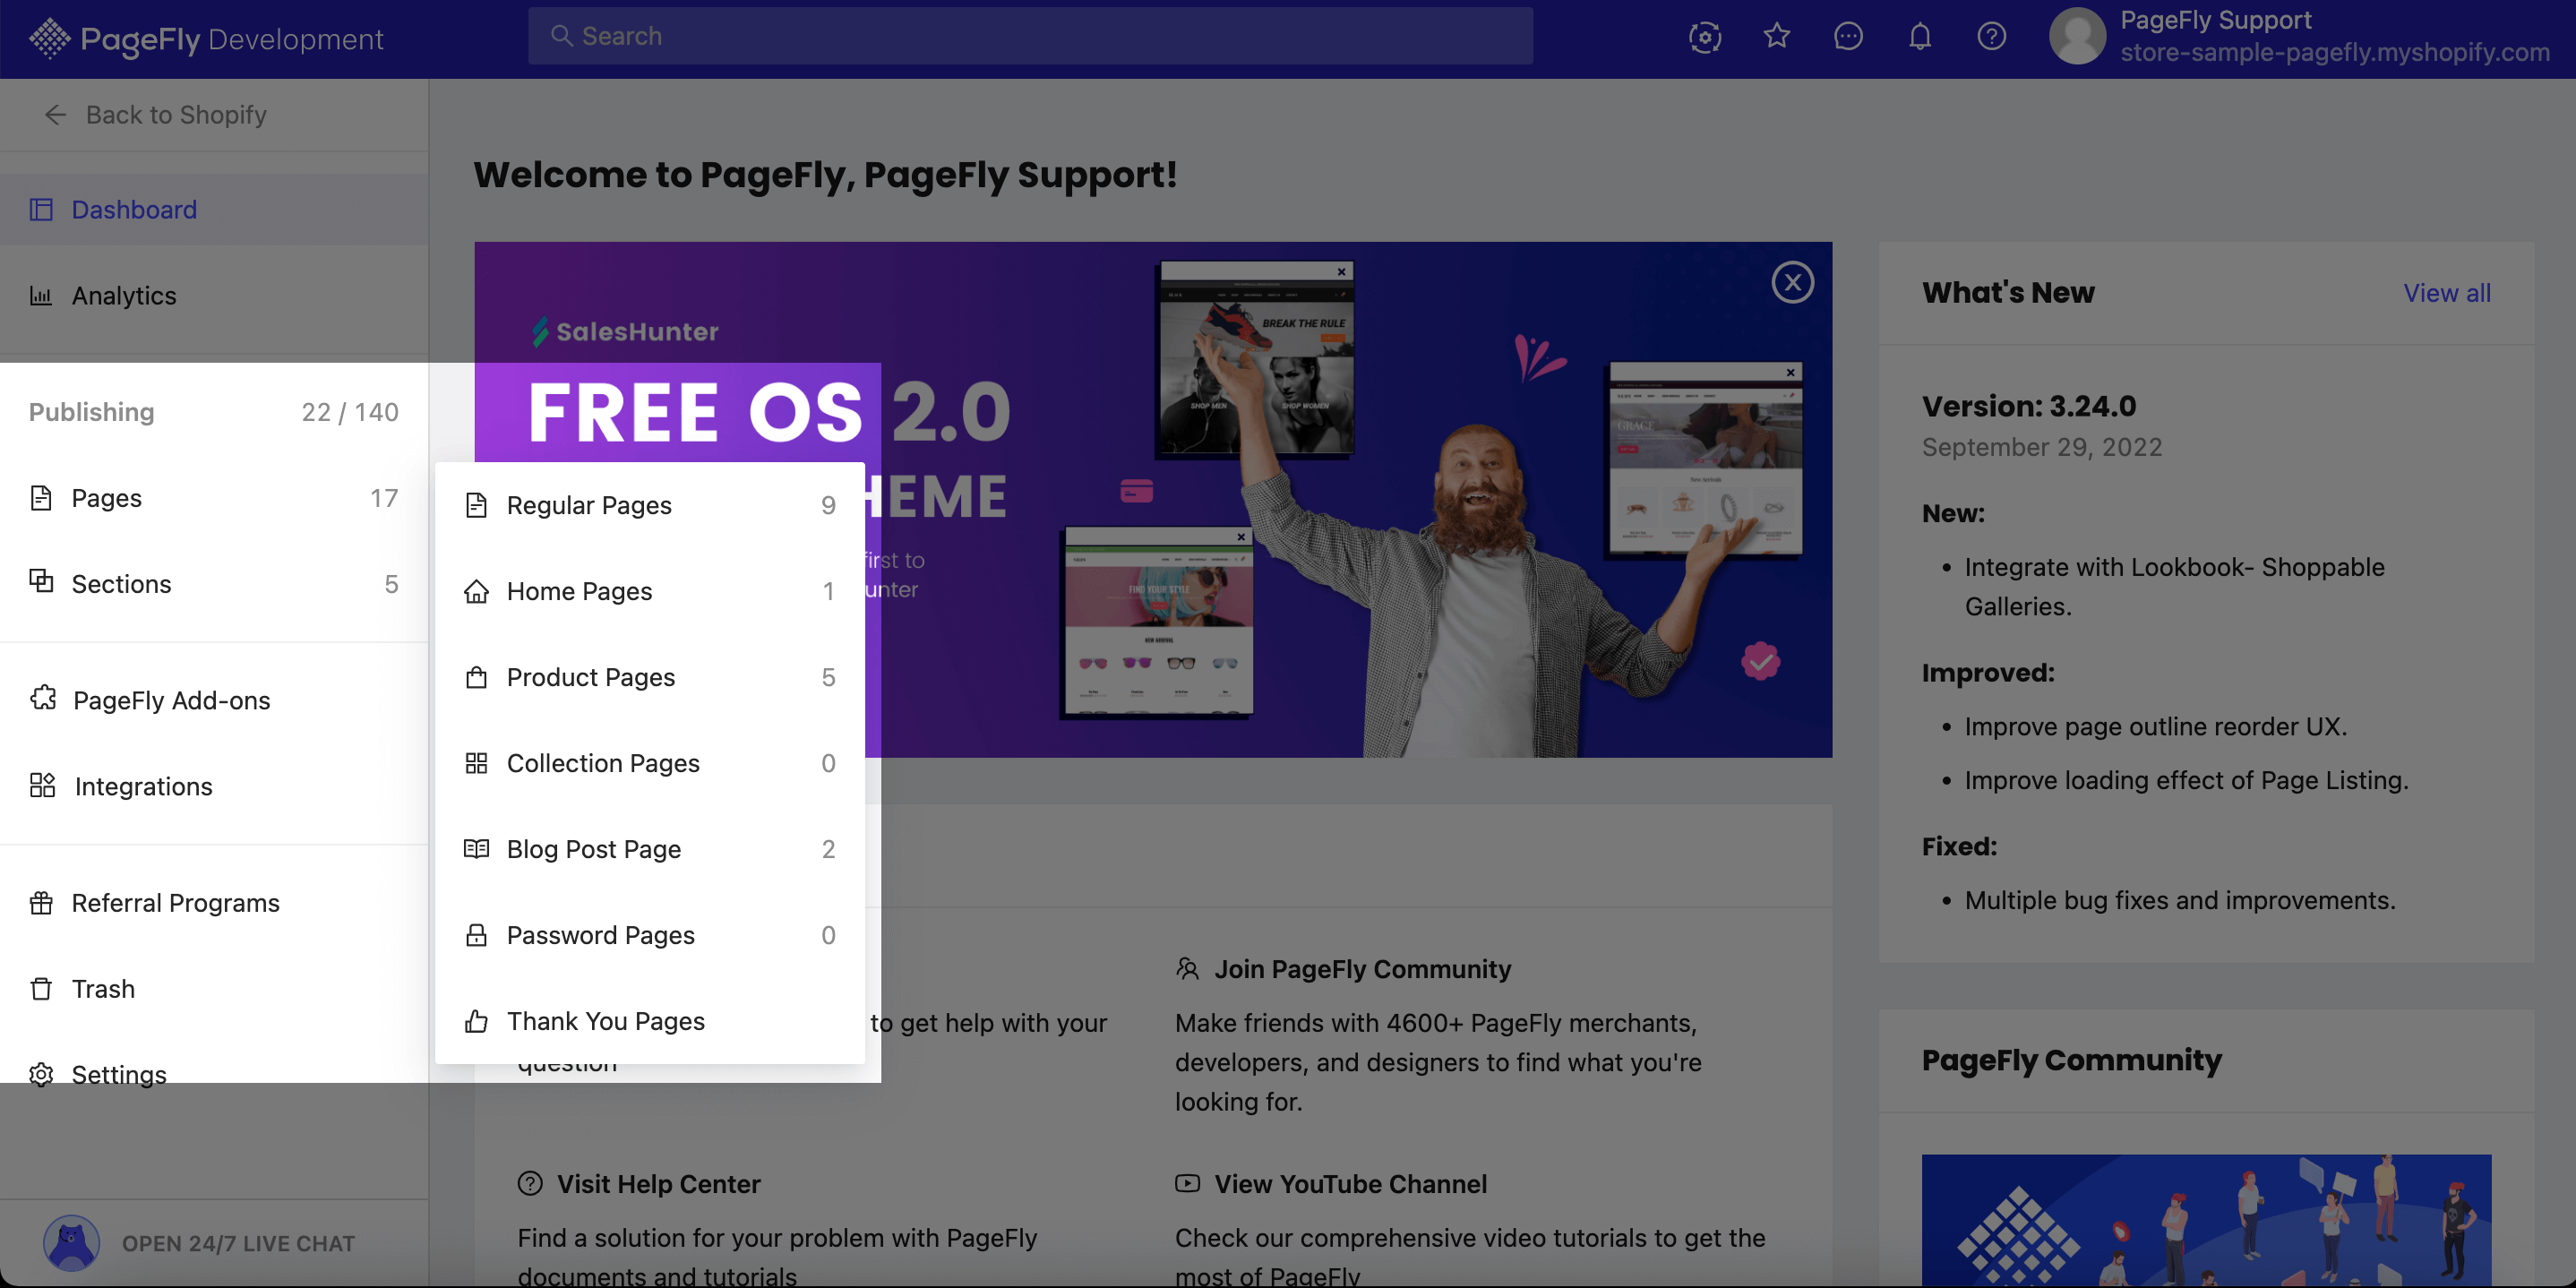Open Referral Programs
Screen dimensions: 2576x1288
point(214,903)
